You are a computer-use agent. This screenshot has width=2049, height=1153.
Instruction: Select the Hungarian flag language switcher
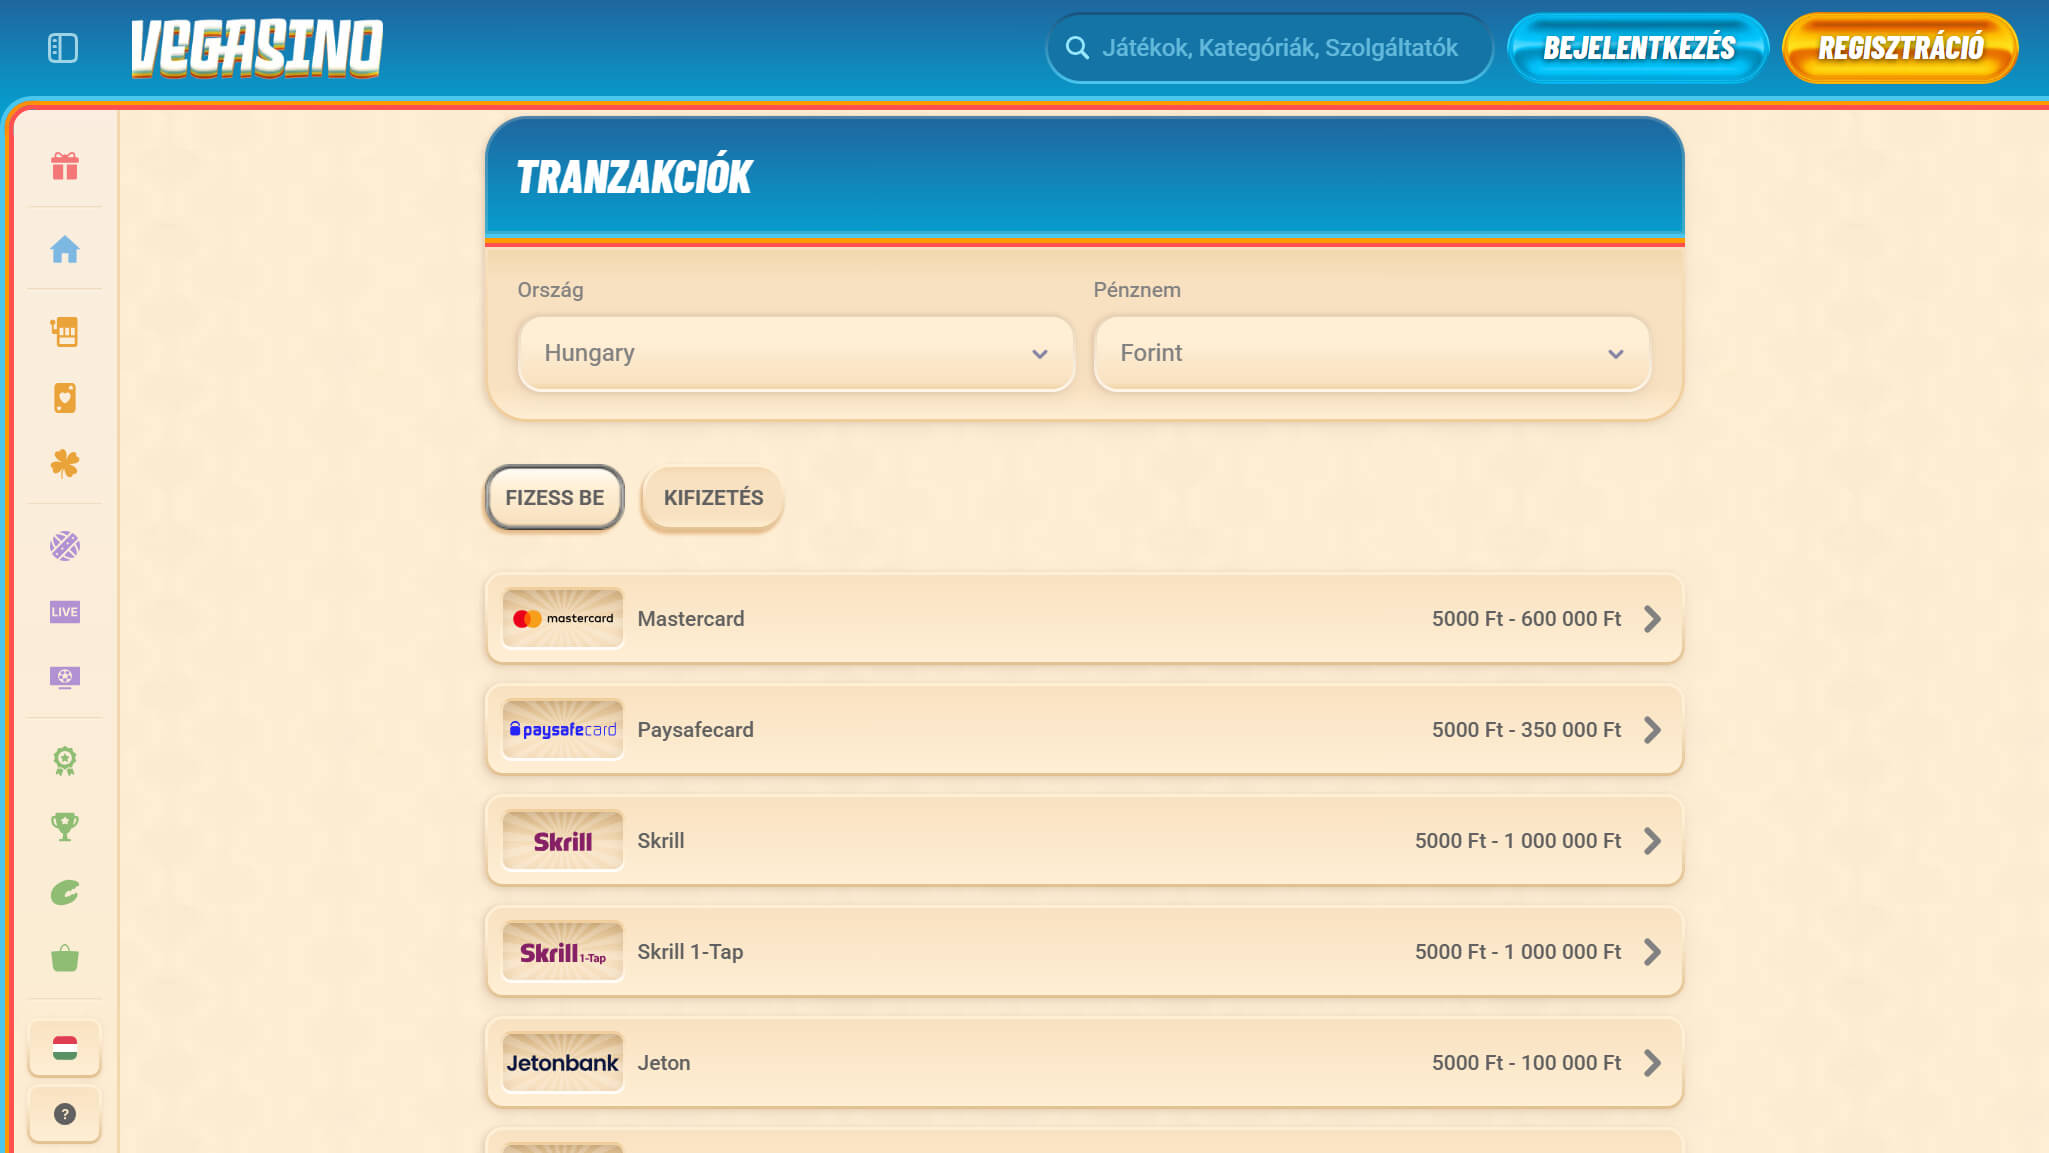click(64, 1048)
